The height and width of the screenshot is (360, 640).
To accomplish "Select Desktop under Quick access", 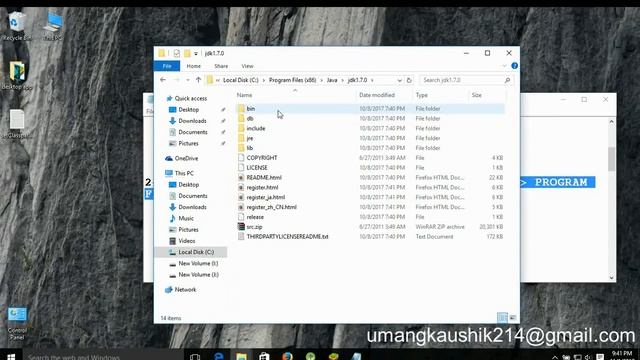I will pyautogui.click(x=189, y=110).
